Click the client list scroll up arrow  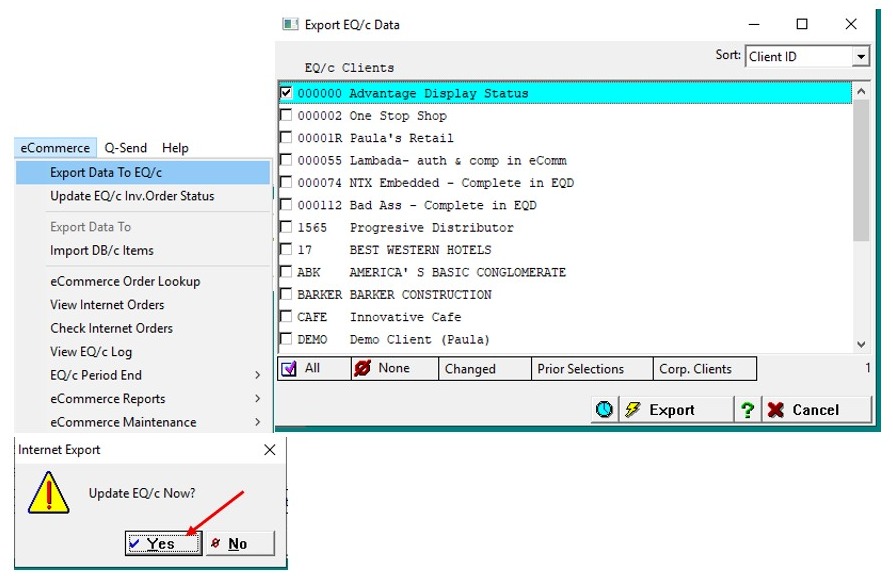[x=861, y=92]
